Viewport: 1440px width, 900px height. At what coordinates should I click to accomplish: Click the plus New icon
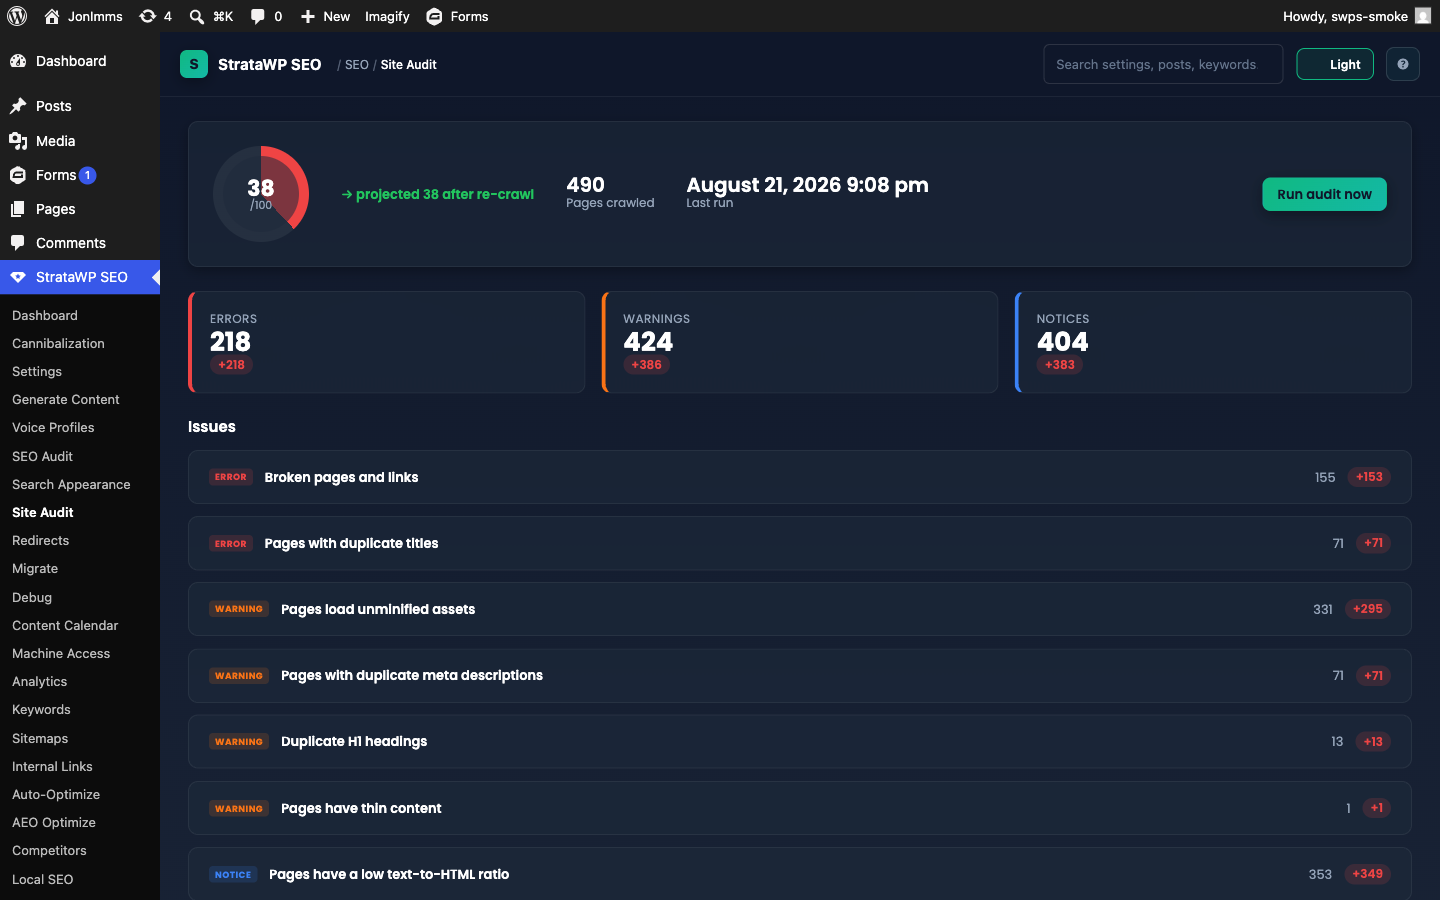pyautogui.click(x=308, y=16)
